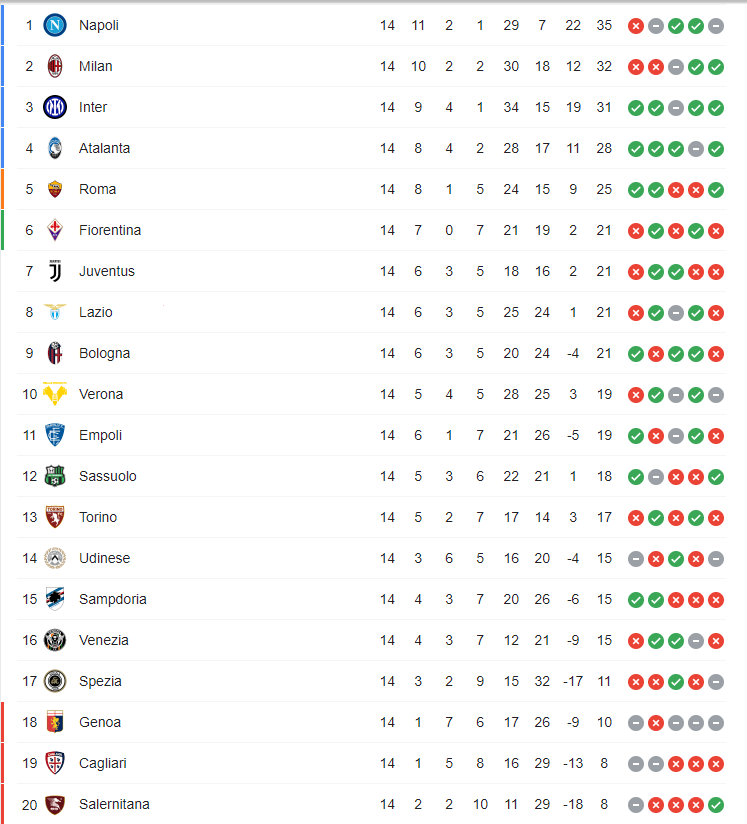
Task: Click the Salernitana club logo
Action: point(55,804)
